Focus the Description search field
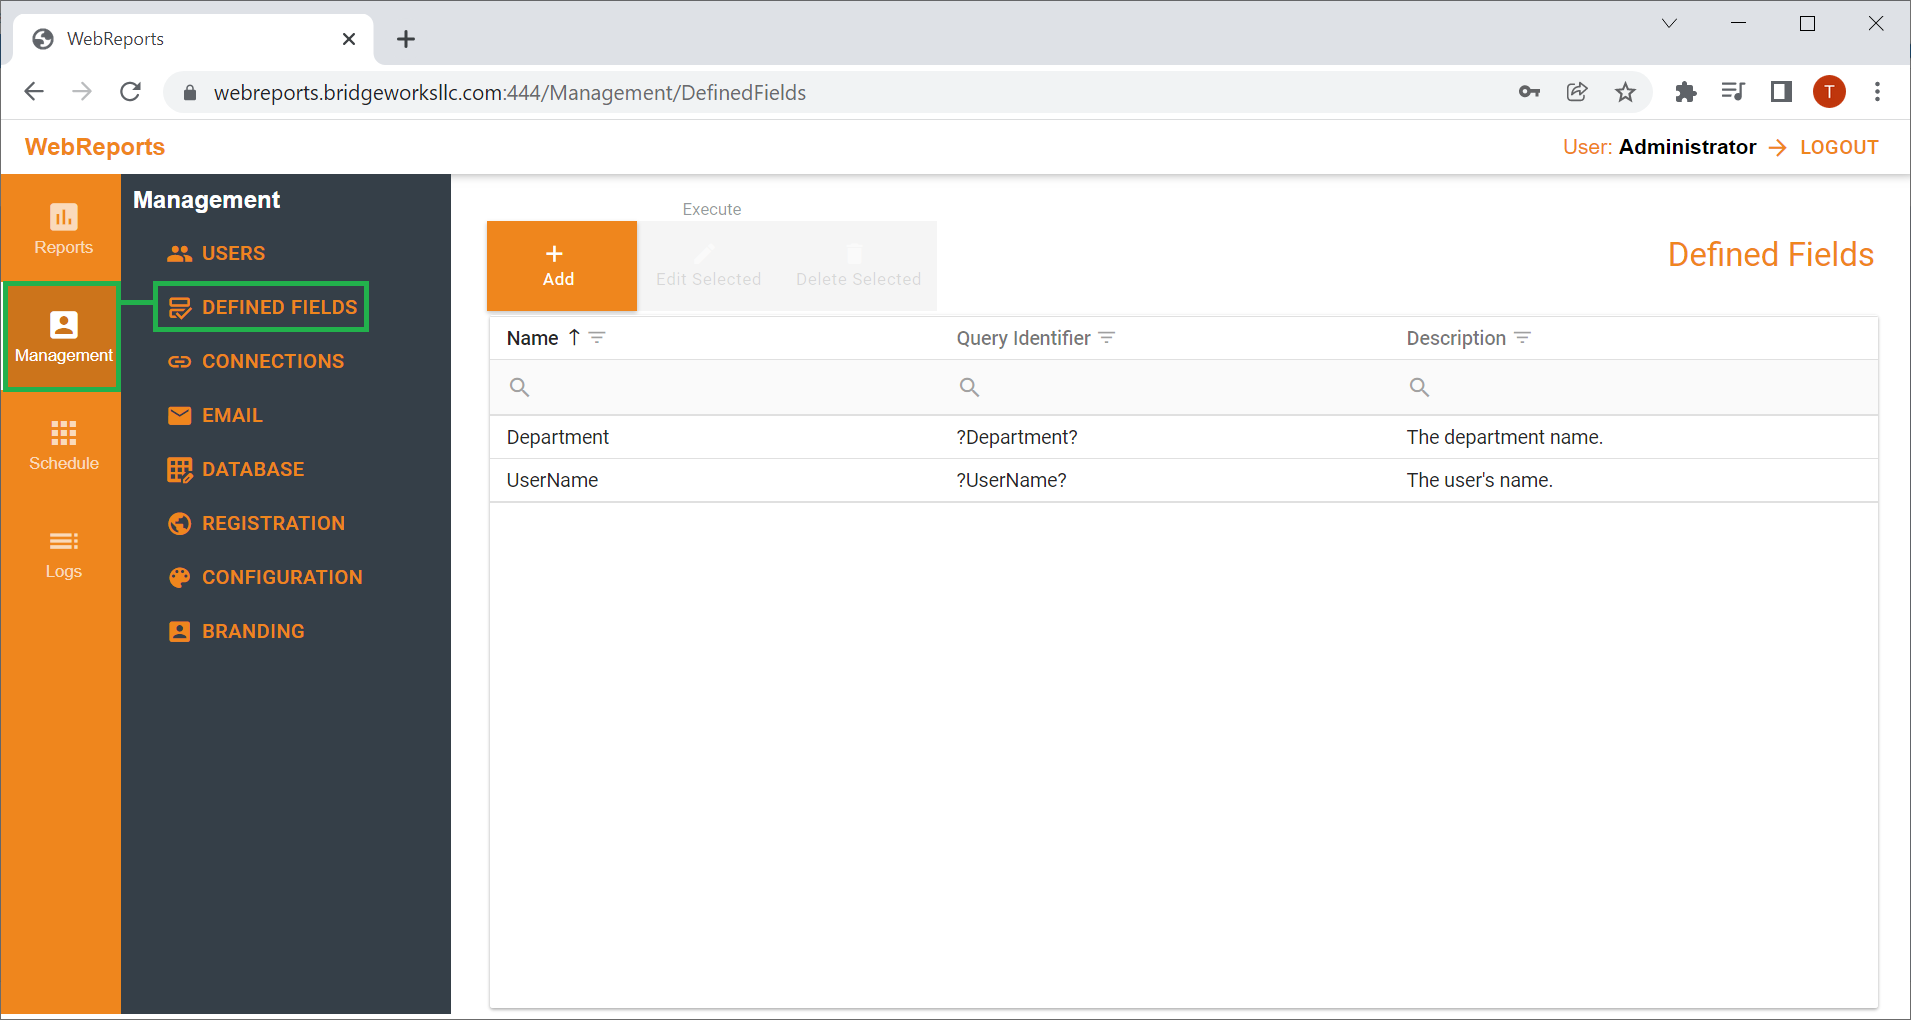 (x=1633, y=387)
